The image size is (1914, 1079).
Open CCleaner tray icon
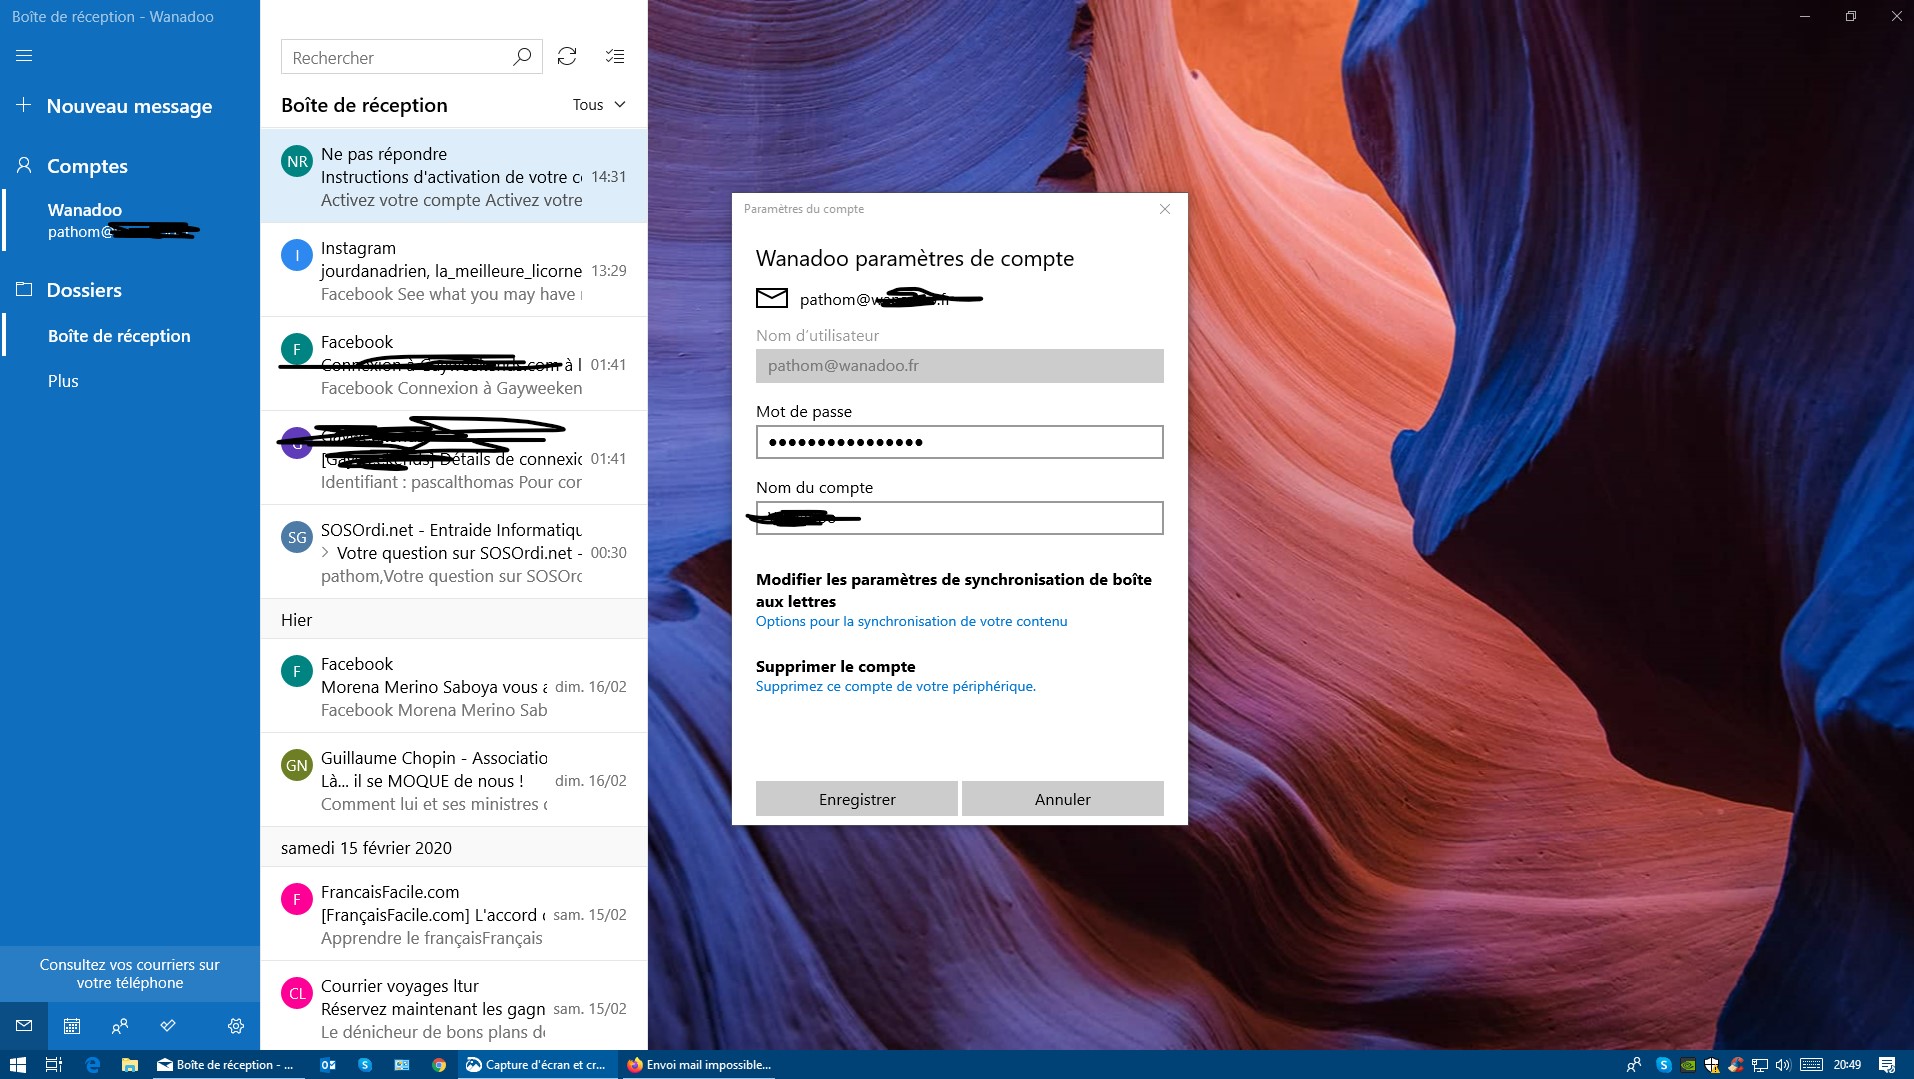(x=1735, y=1065)
